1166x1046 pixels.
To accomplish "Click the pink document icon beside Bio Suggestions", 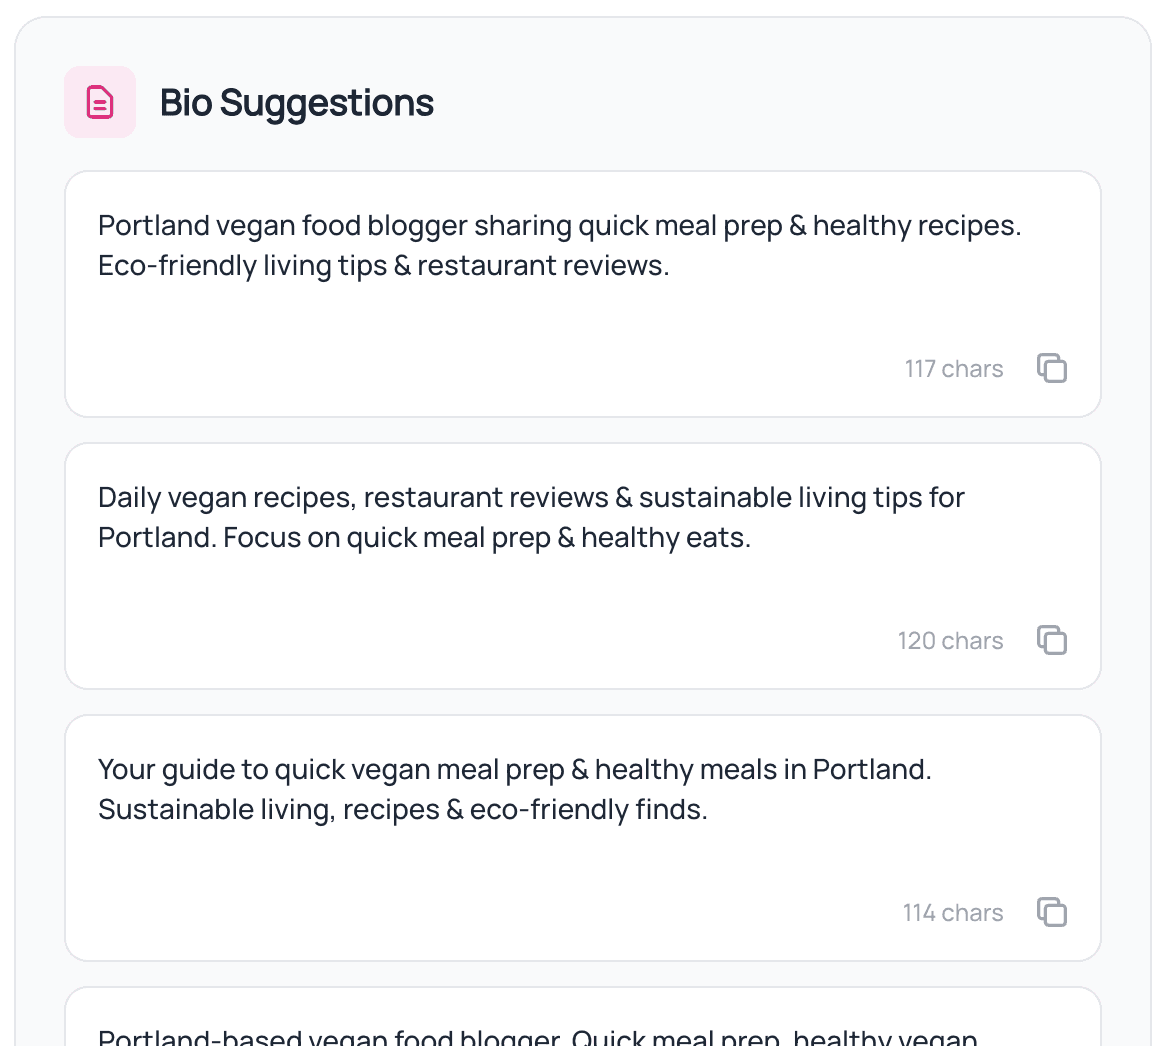I will (100, 102).
